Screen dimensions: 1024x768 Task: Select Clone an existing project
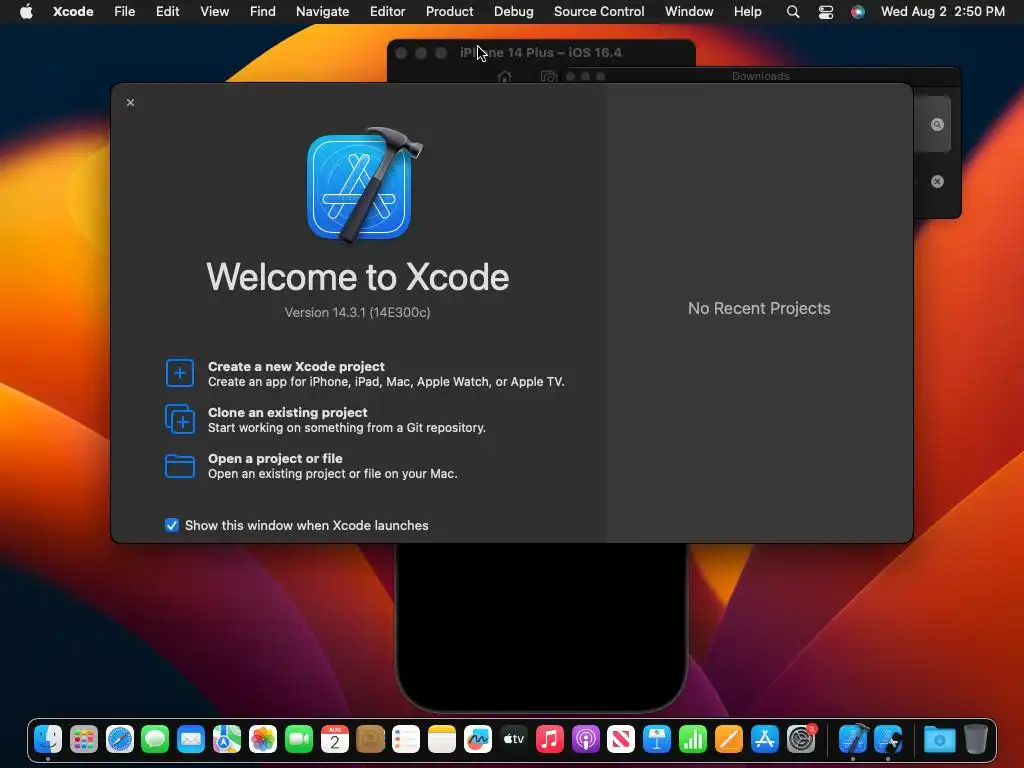325,419
